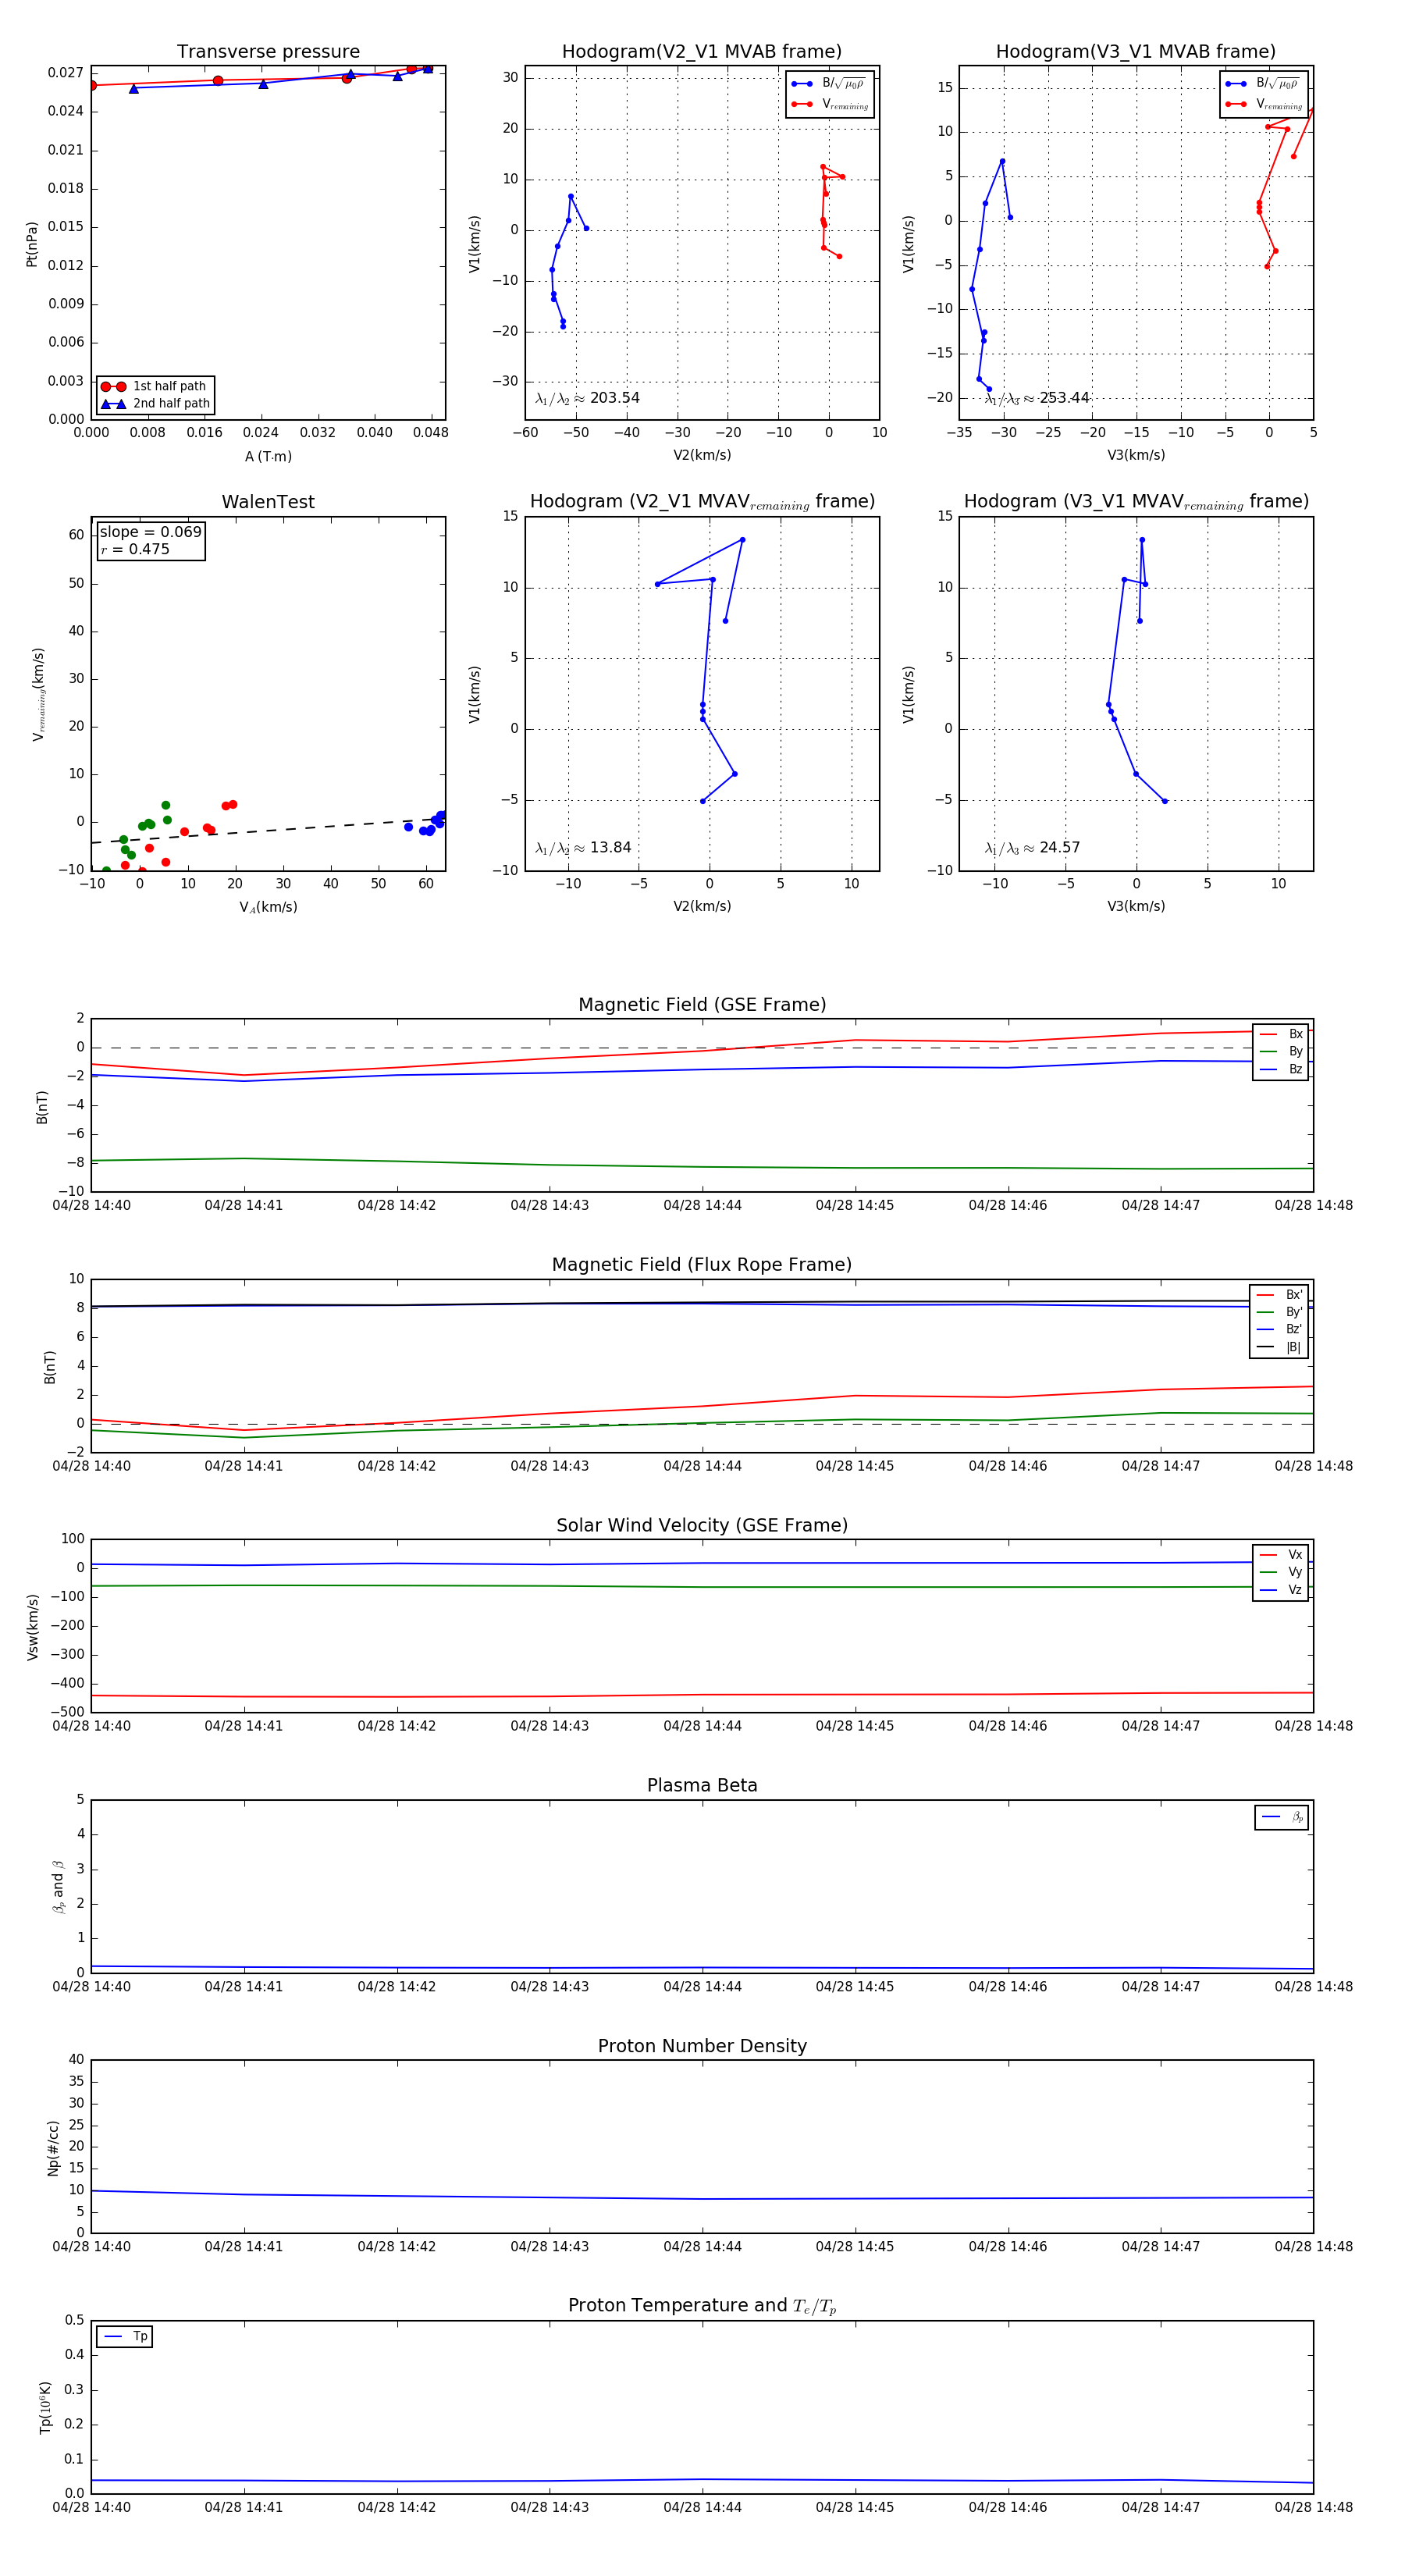Viewport: 1405px width, 2576px height.
Task: Click 'Vz' legend entry in velocity plot
Action: click(1281, 1590)
